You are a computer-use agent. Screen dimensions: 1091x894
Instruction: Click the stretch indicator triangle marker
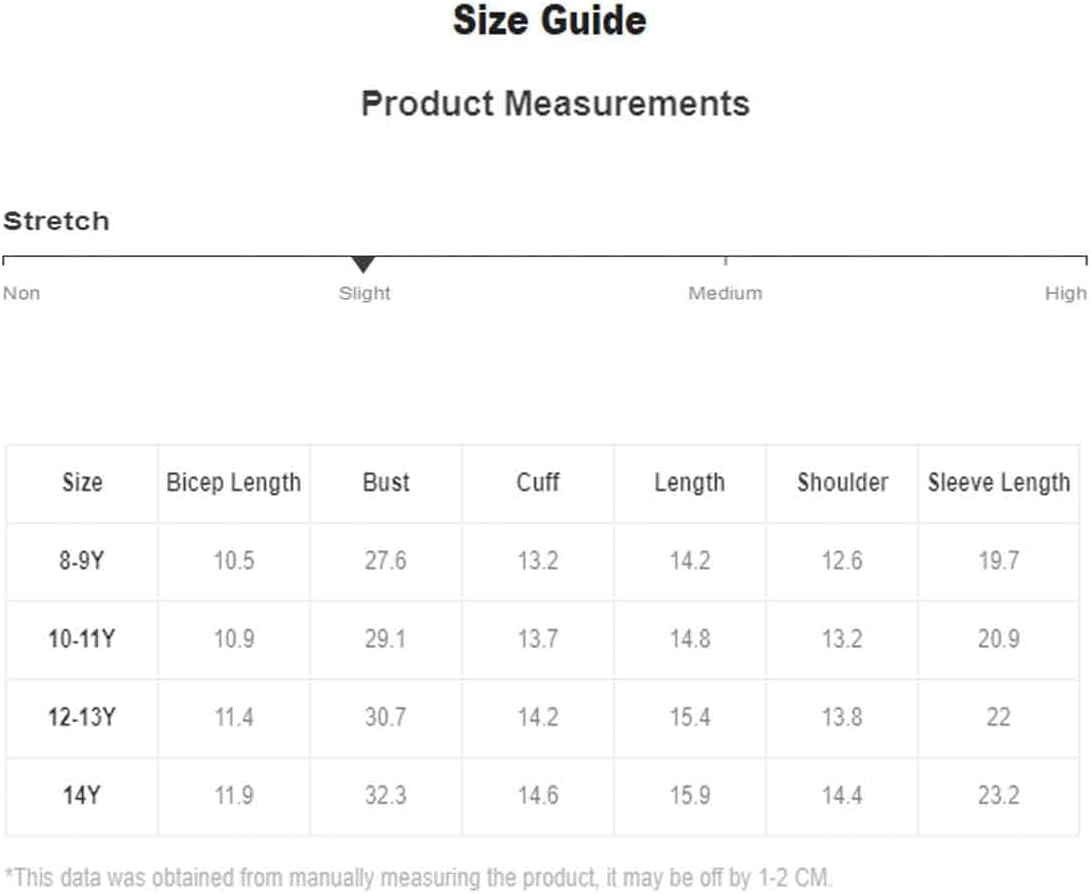363,264
